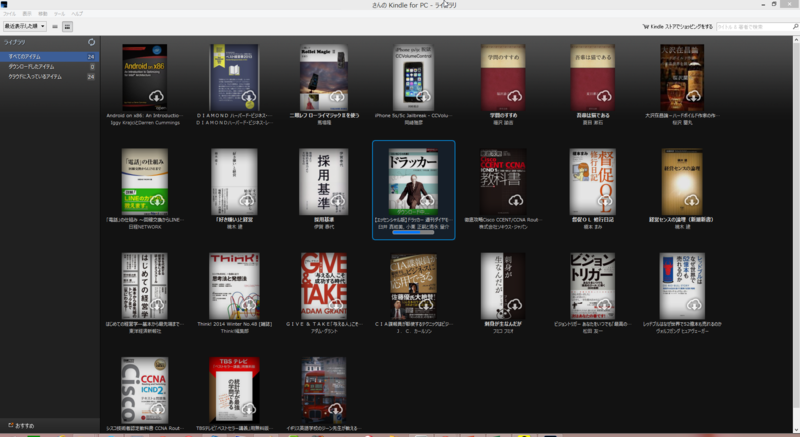The image size is (800, 437).
Task: Click cloud download icon on 採用基準 cover
Action: tap(337, 200)
